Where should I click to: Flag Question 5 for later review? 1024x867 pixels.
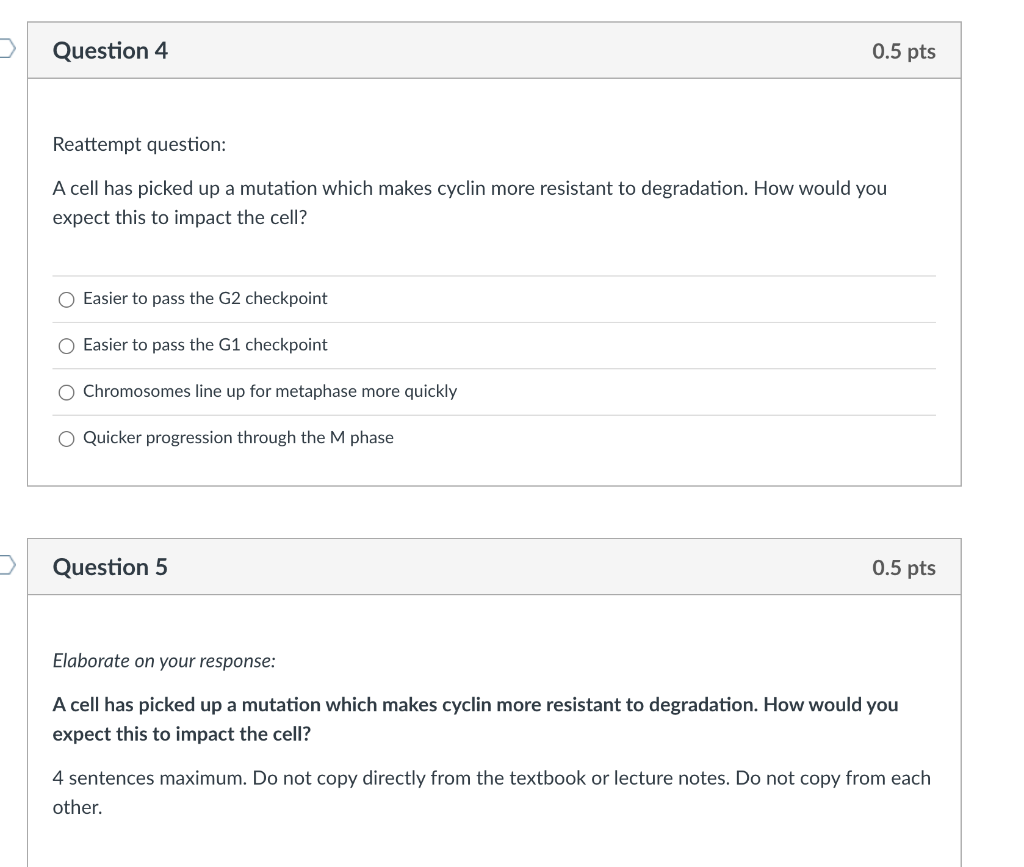7,565
